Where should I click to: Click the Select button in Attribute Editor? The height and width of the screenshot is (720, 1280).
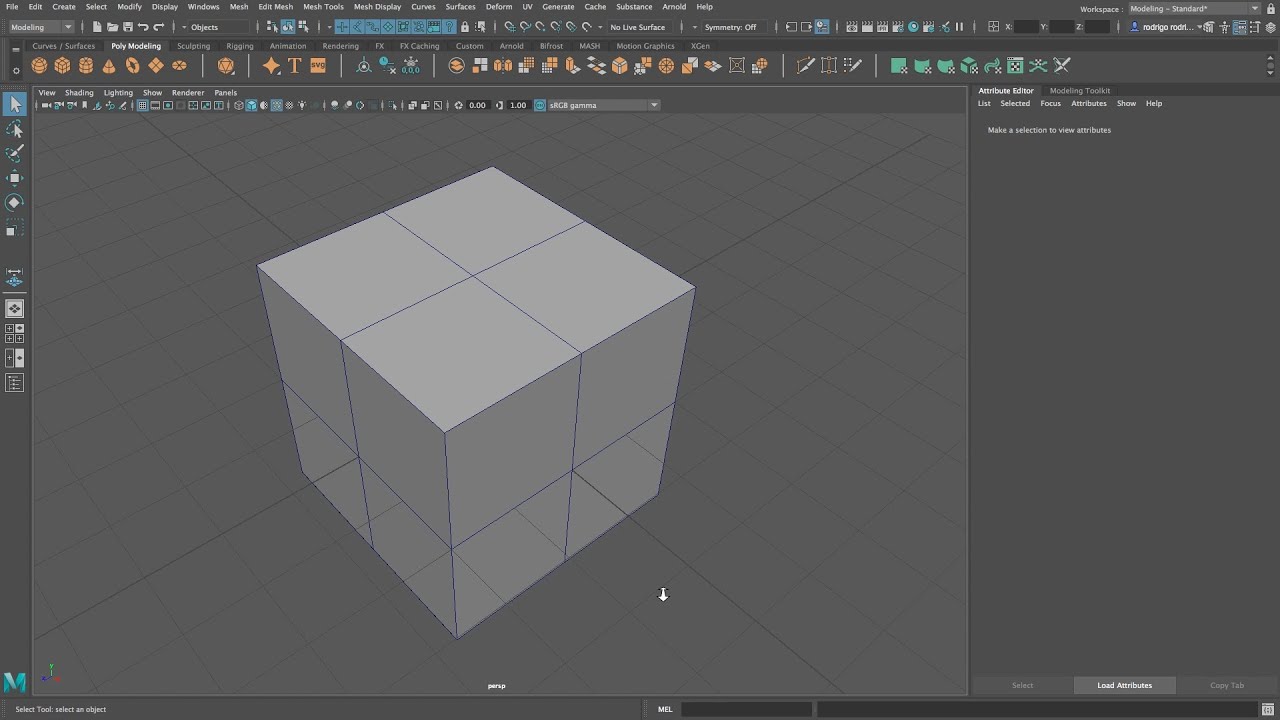[1022, 685]
